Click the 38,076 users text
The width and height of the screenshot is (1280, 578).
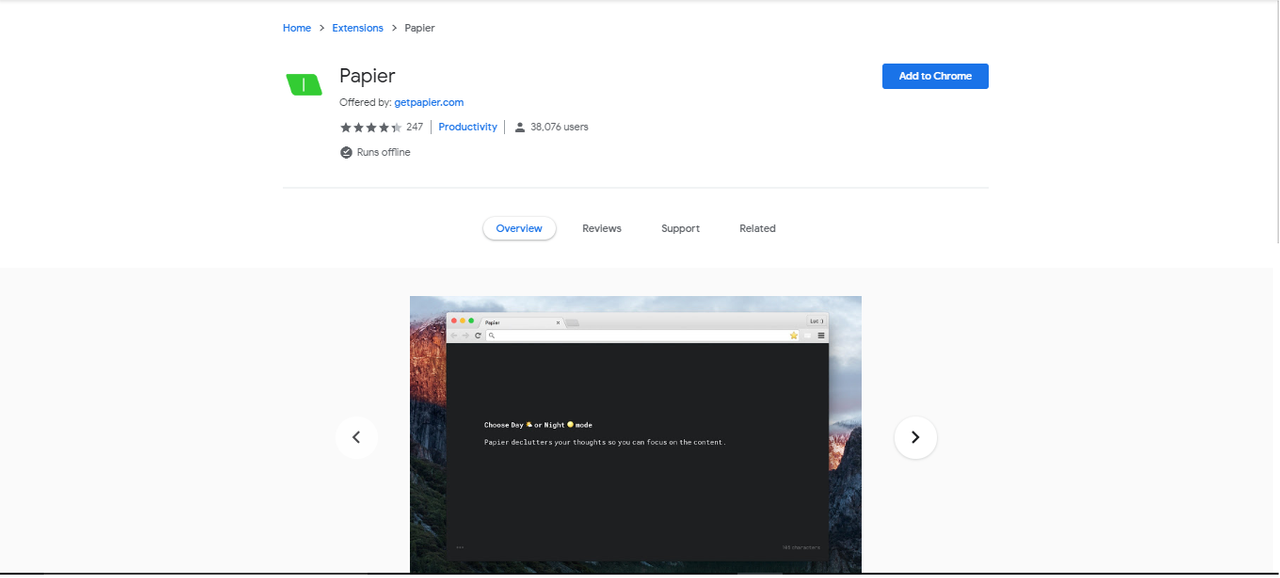(x=559, y=127)
